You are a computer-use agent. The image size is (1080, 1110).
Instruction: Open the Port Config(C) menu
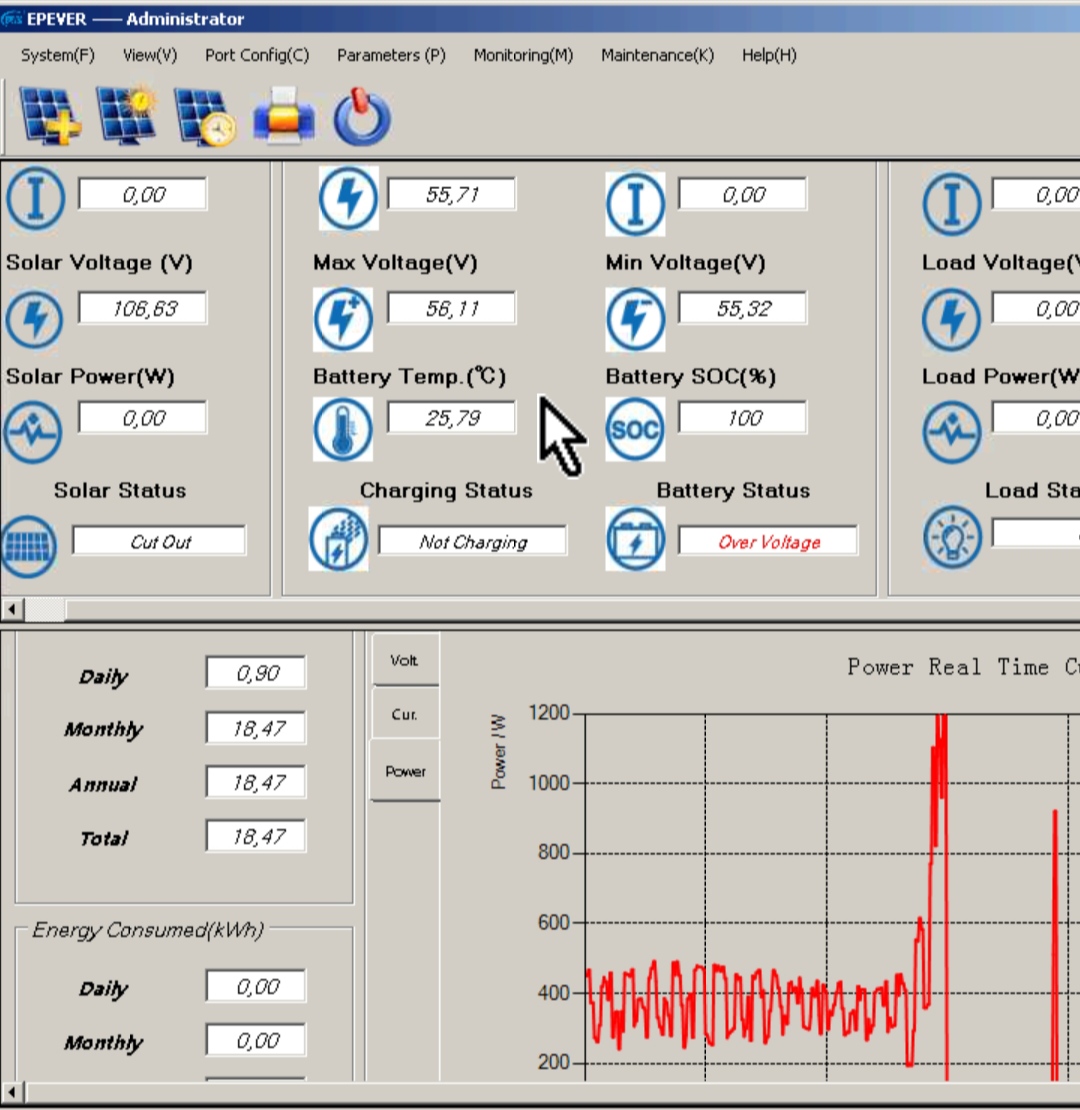(257, 55)
